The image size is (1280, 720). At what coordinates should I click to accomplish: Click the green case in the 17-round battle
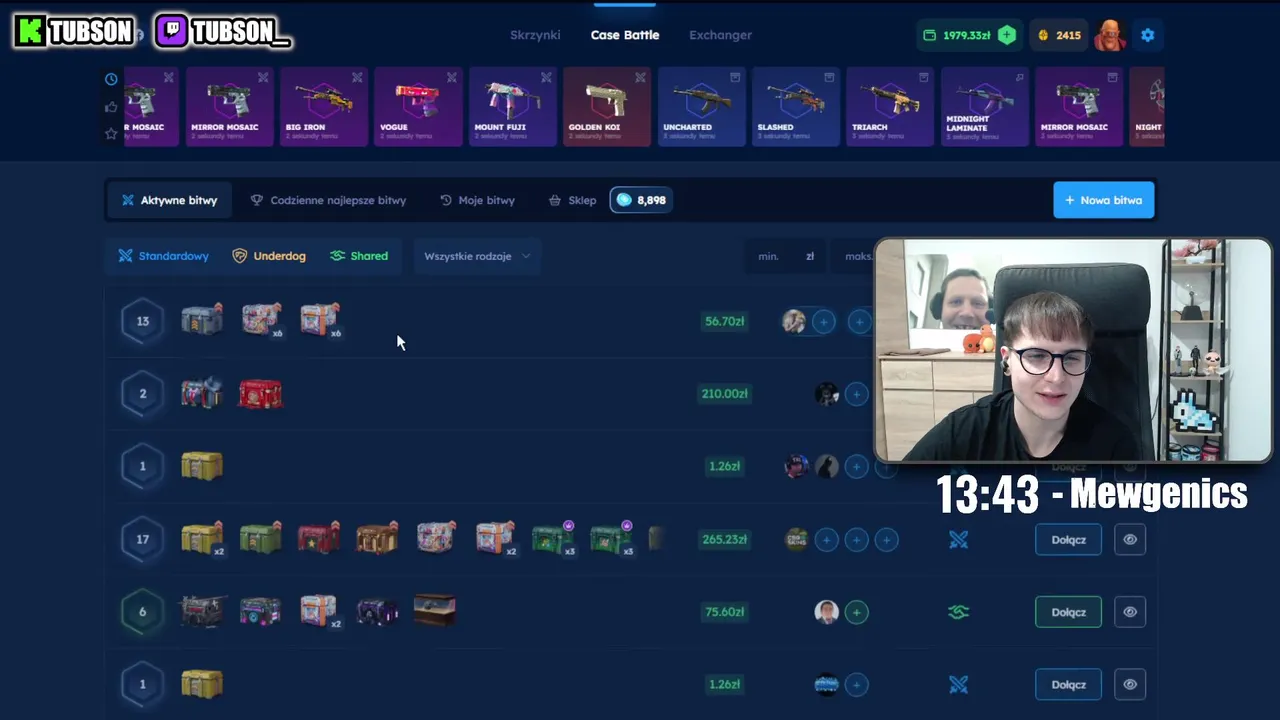point(260,538)
